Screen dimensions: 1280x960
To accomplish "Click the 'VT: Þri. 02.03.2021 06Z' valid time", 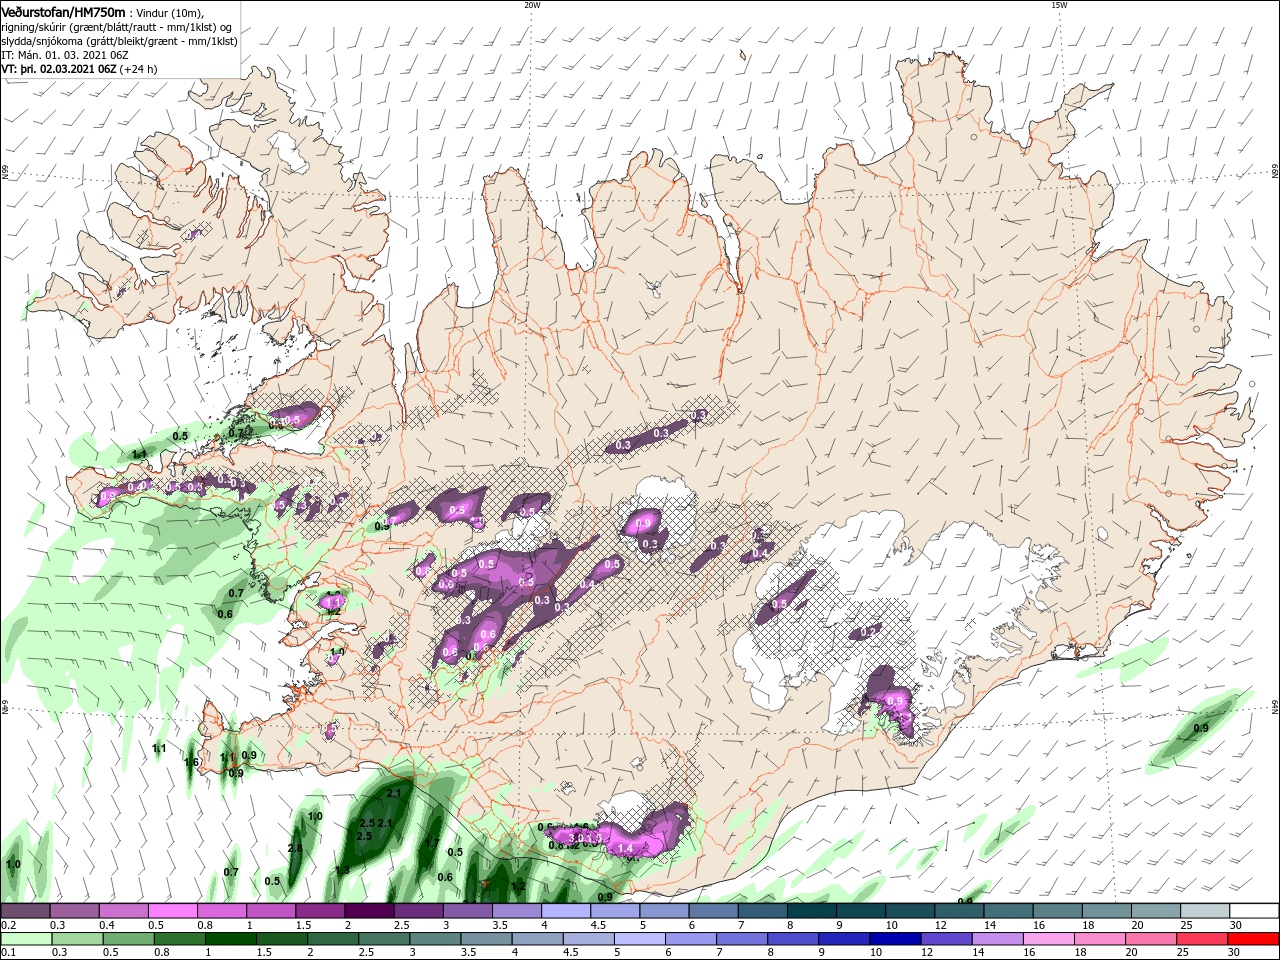I will [58, 69].
